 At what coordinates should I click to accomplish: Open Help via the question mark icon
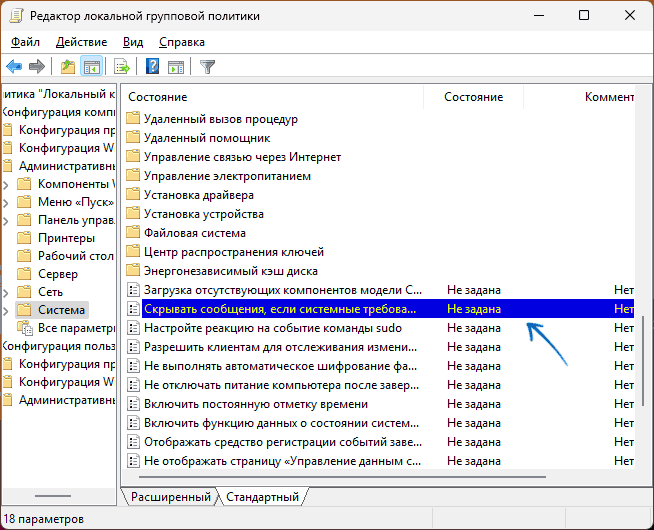coord(152,67)
